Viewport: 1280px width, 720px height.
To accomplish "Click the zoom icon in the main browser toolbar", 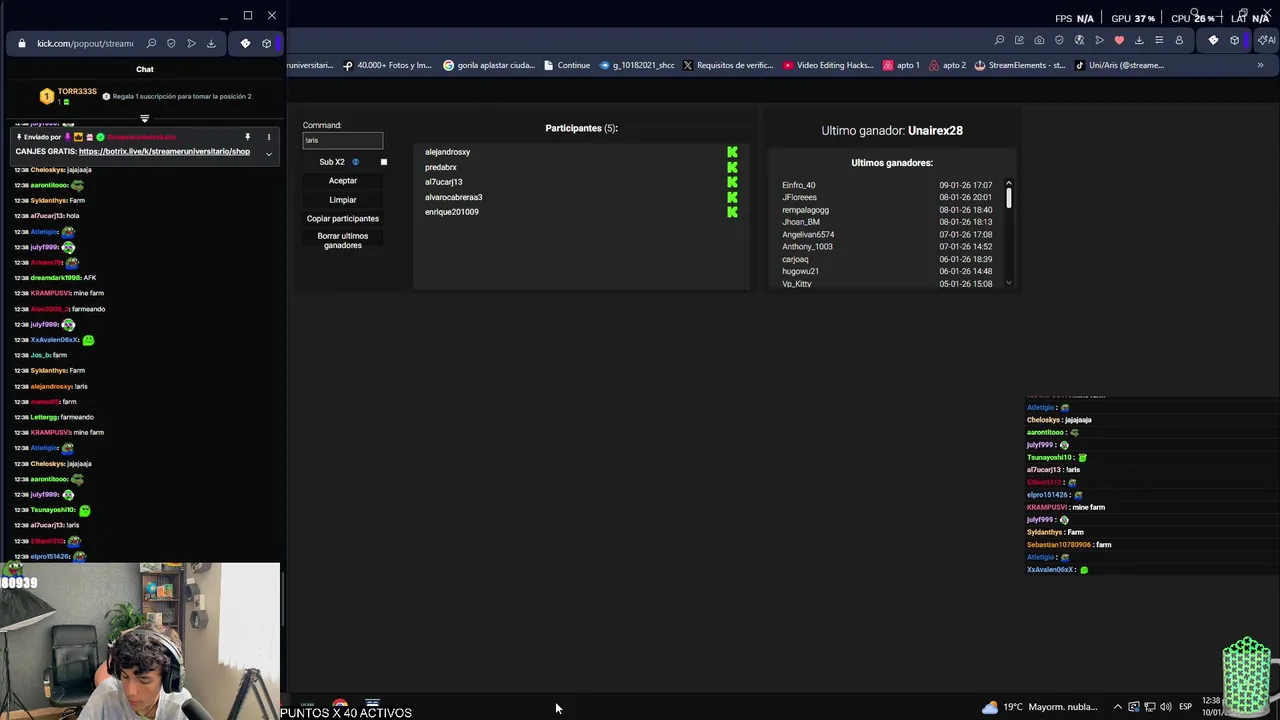I will pyautogui.click(x=999, y=40).
